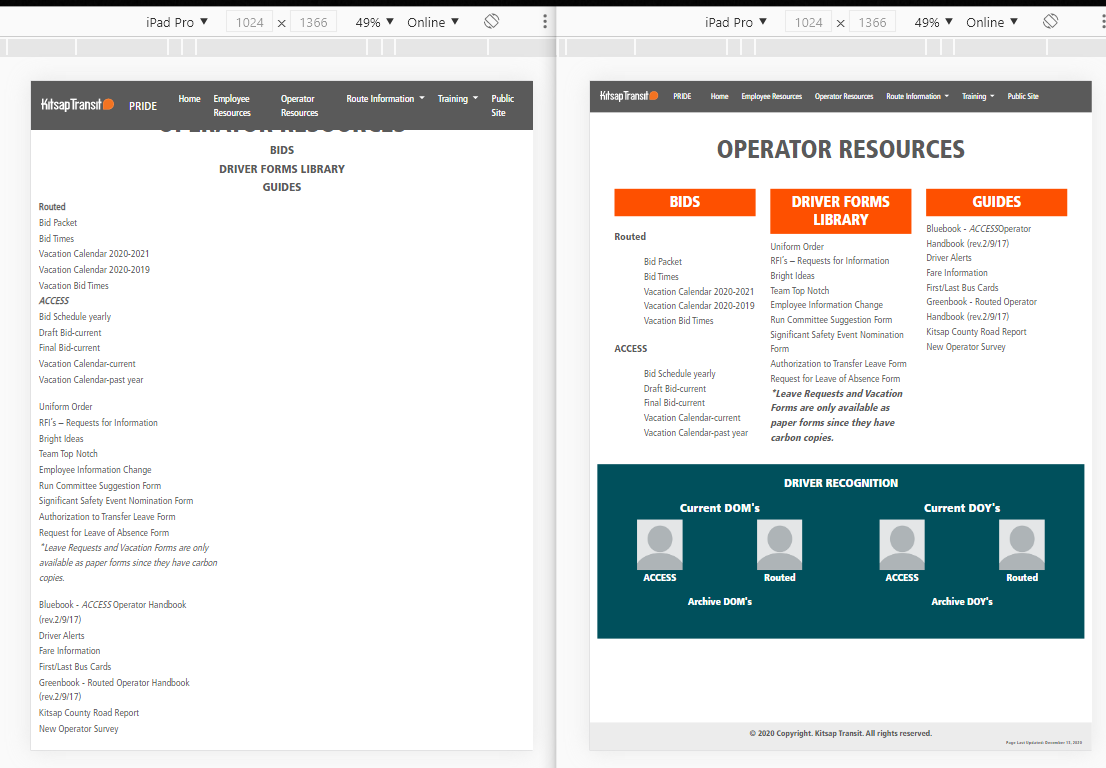Open Kitsap County Road Report in the right page

point(976,332)
